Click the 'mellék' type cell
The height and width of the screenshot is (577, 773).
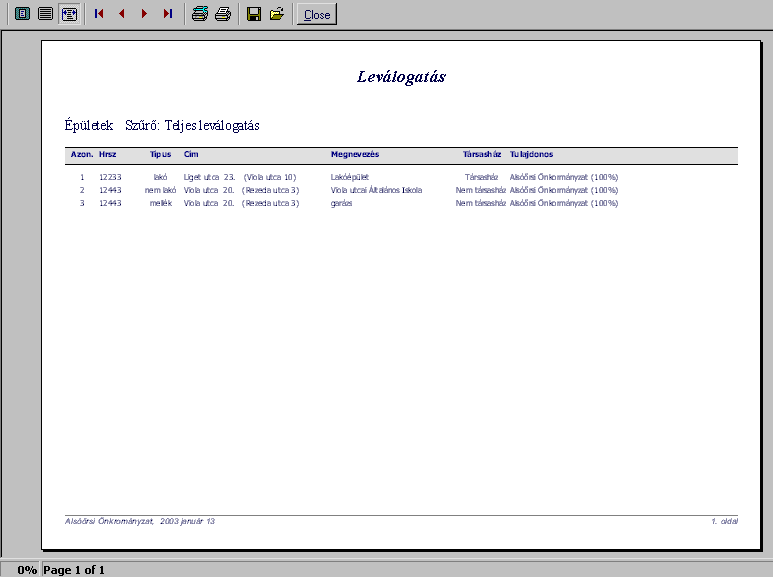161,203
